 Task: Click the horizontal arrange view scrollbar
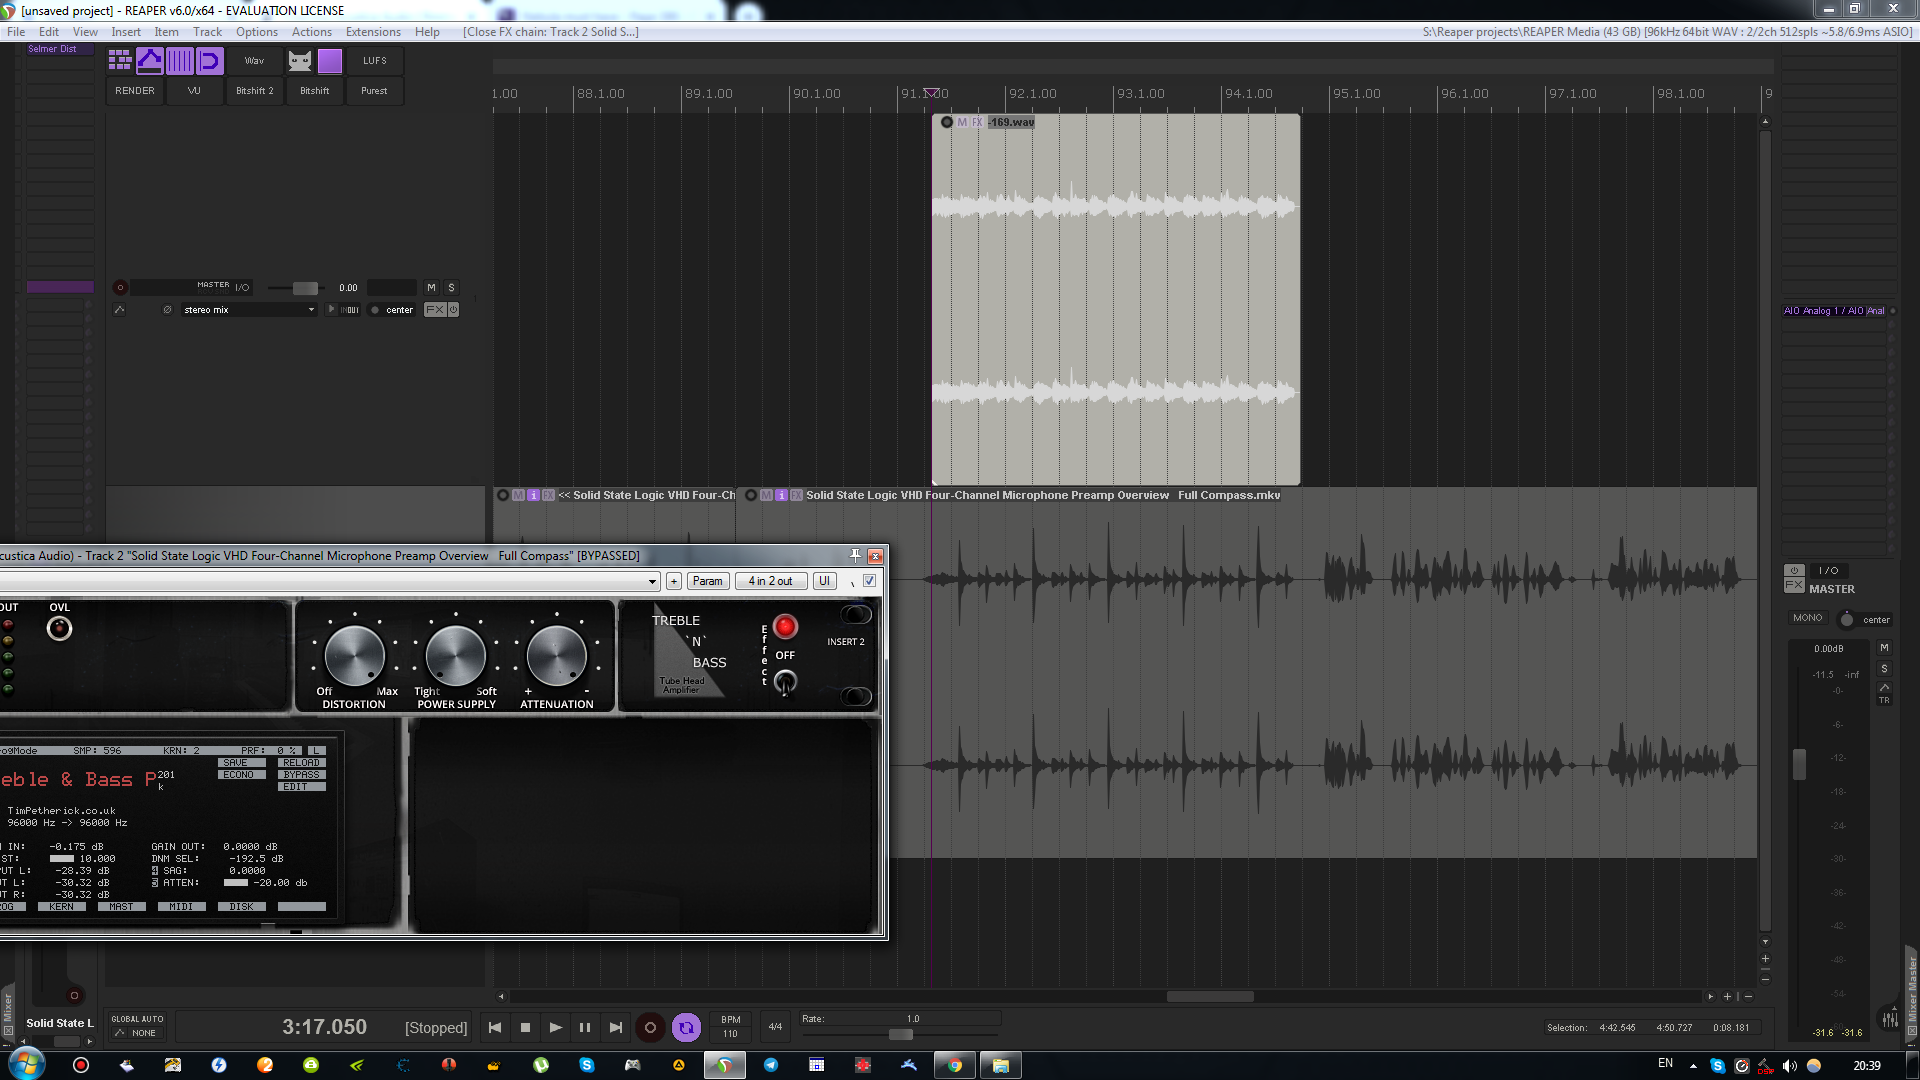point(1210,996)
